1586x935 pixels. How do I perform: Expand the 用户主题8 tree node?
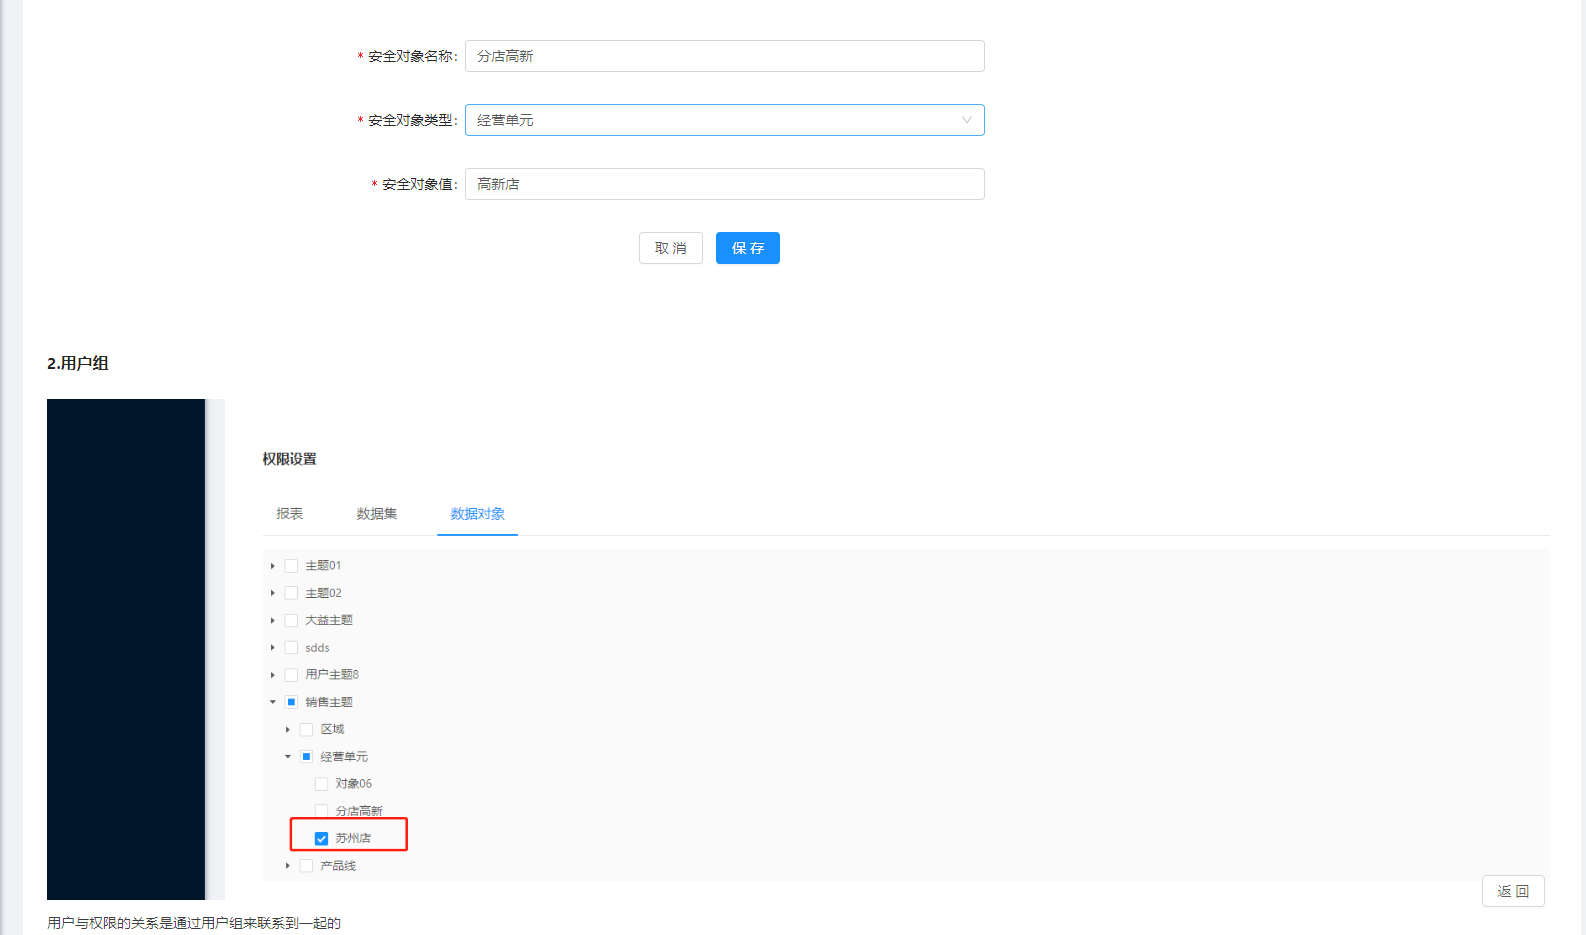pyautogui.click(x=273, y=675)
